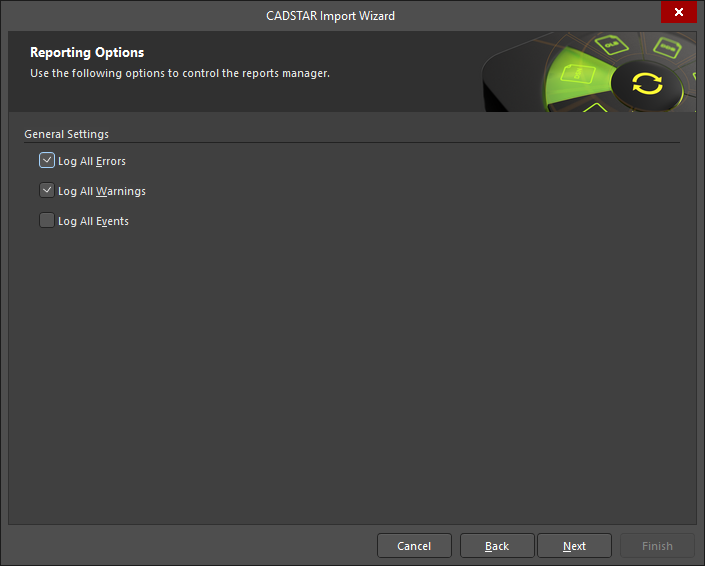Enable the Log All Events checkbox

click(47, 221)
